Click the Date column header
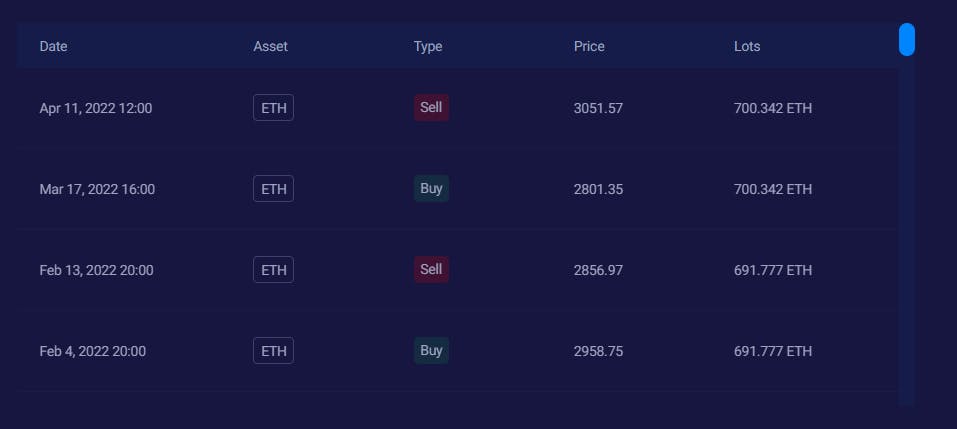The image size is (957, 429). [x=54, y=46]
